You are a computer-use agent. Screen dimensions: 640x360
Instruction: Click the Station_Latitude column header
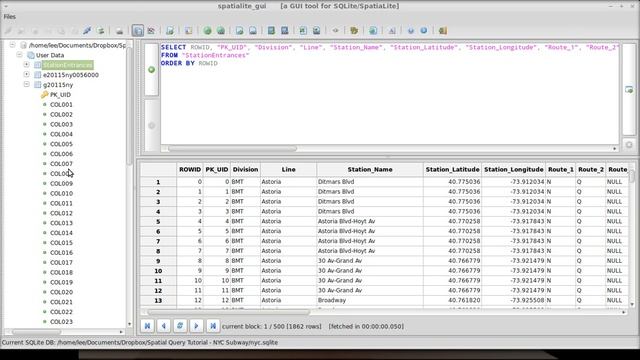point(452,169)
